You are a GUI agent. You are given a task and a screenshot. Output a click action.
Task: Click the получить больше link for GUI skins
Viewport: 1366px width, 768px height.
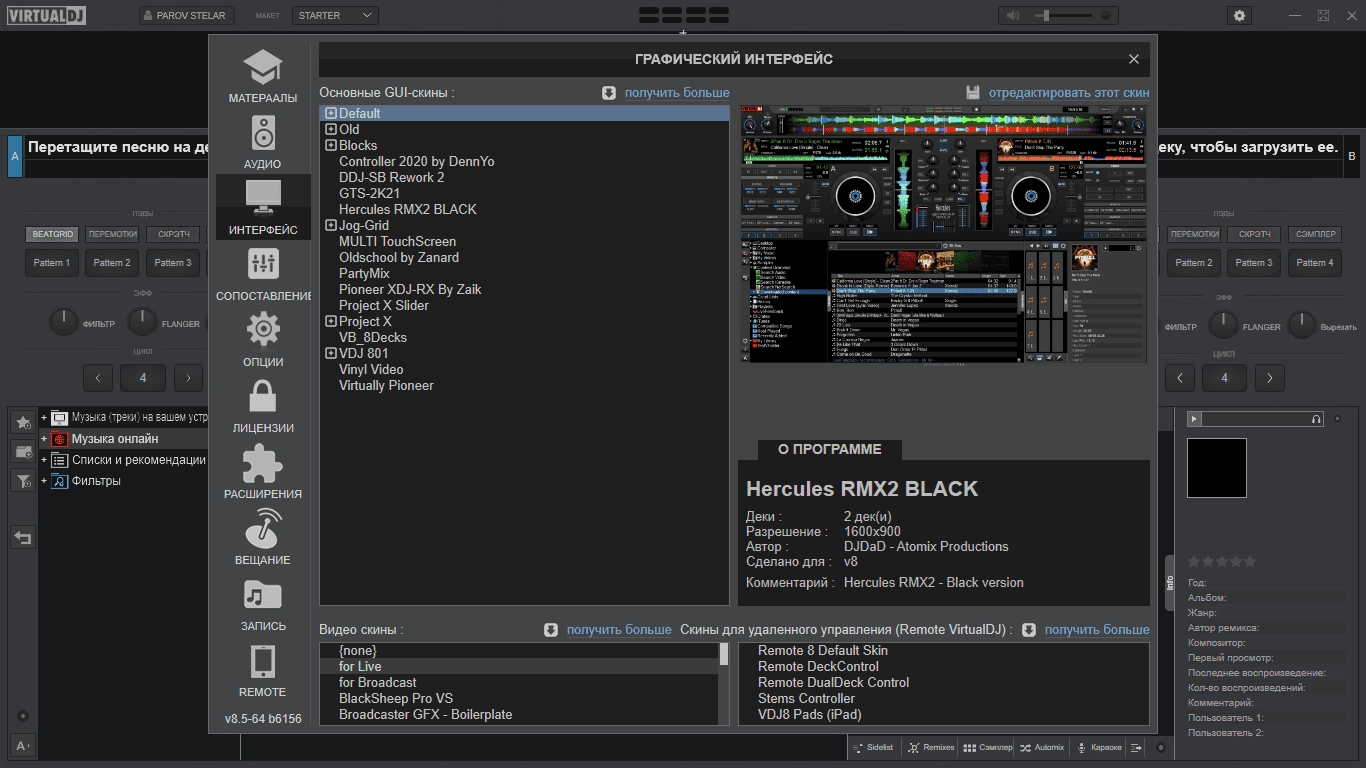tap(677, 93)
